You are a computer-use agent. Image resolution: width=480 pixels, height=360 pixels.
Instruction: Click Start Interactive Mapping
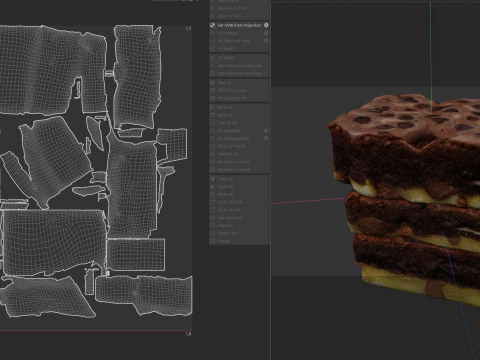[239, 66]
